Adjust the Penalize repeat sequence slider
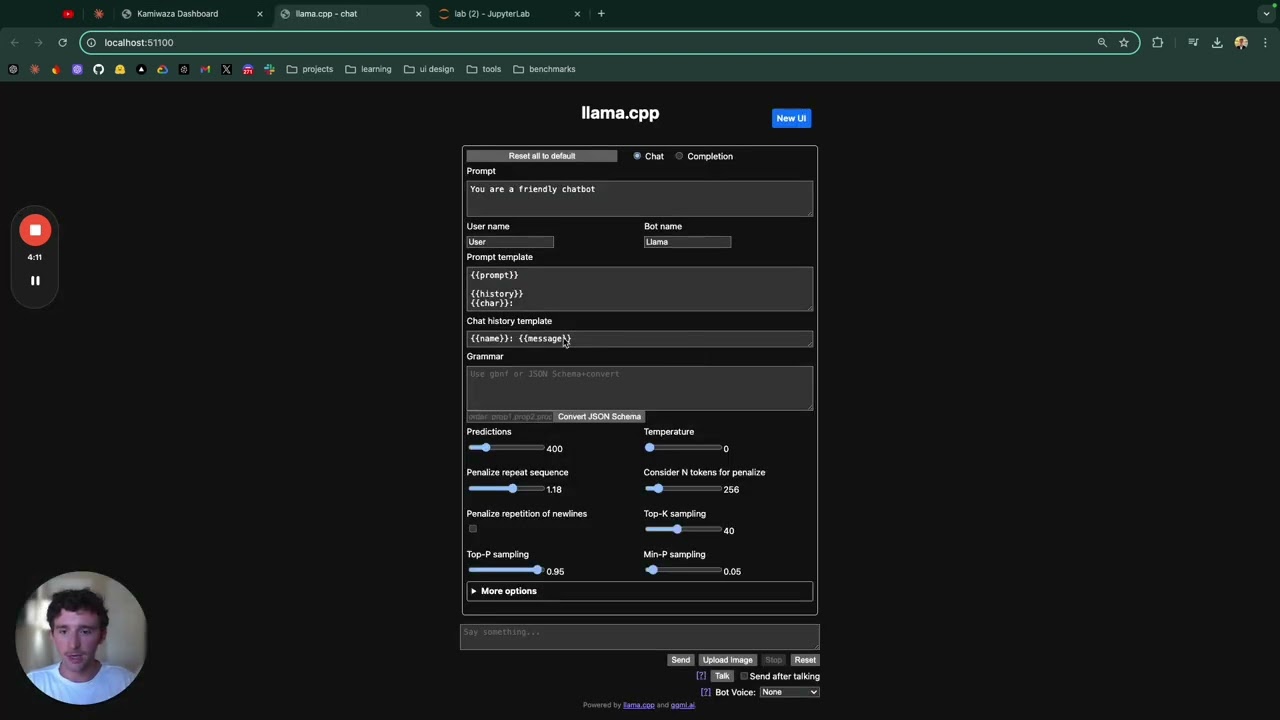The height and width of the screenshot is (720, 1280). (x=506, y=489)
